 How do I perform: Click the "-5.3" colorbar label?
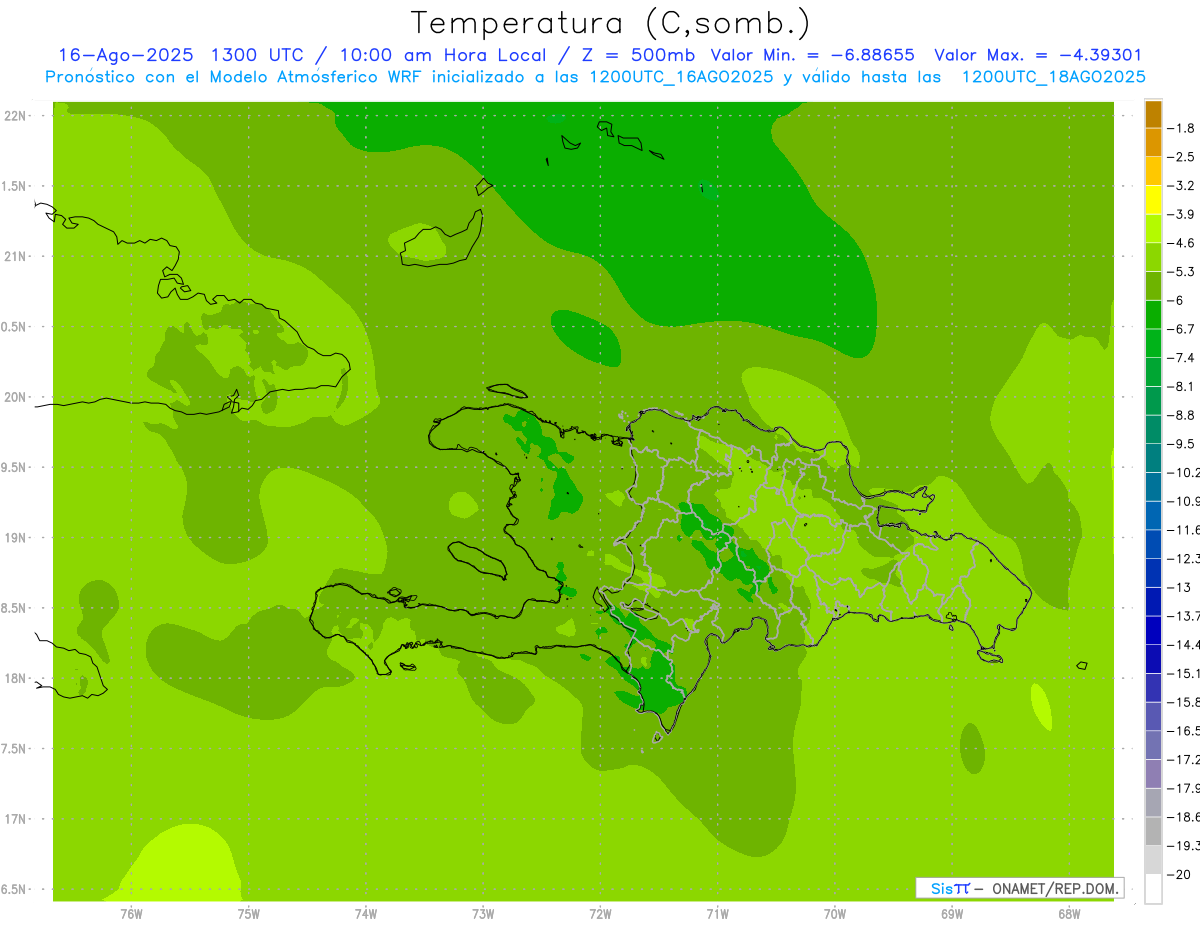1182,271
